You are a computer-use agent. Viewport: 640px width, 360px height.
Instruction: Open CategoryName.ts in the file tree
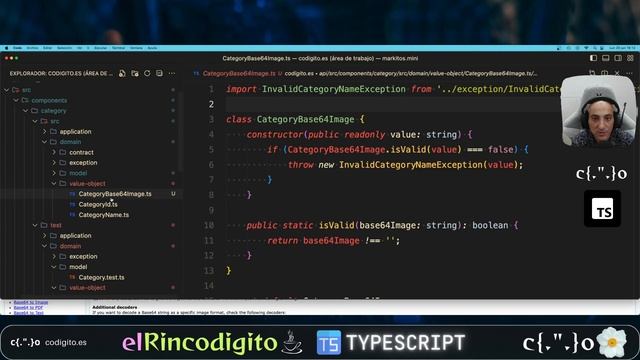point(104,215)
